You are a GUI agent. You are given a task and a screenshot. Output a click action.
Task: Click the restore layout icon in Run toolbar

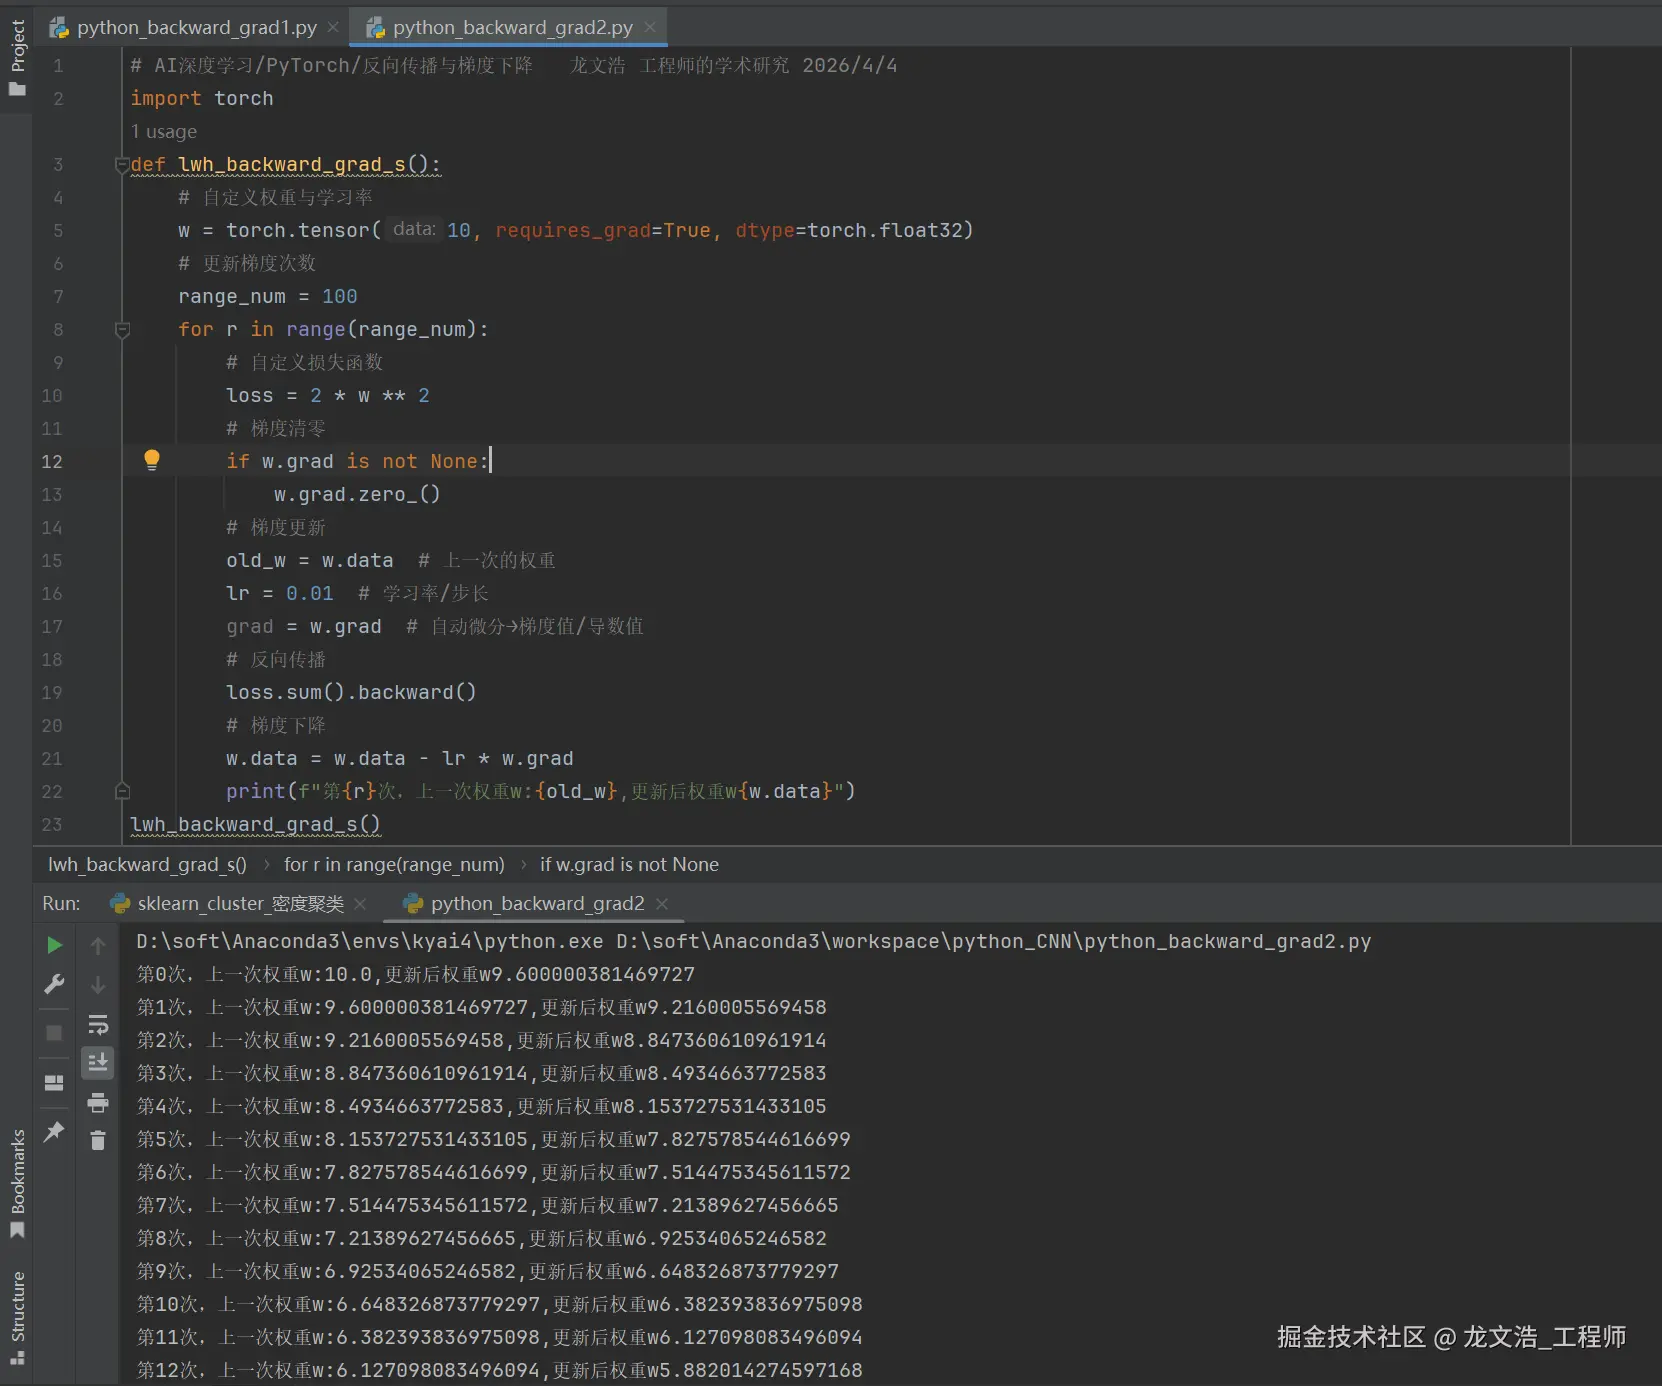coord(54,1083)
